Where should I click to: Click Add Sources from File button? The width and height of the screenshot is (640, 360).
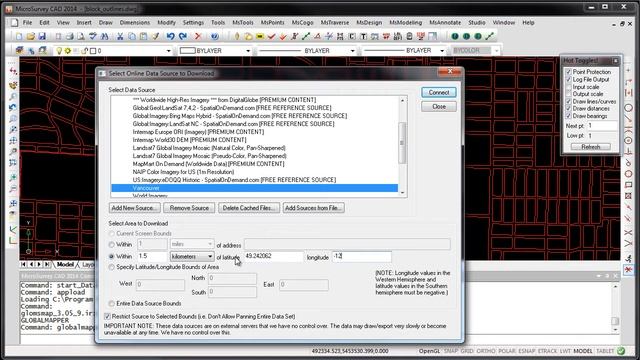click(x=313, y=208)
